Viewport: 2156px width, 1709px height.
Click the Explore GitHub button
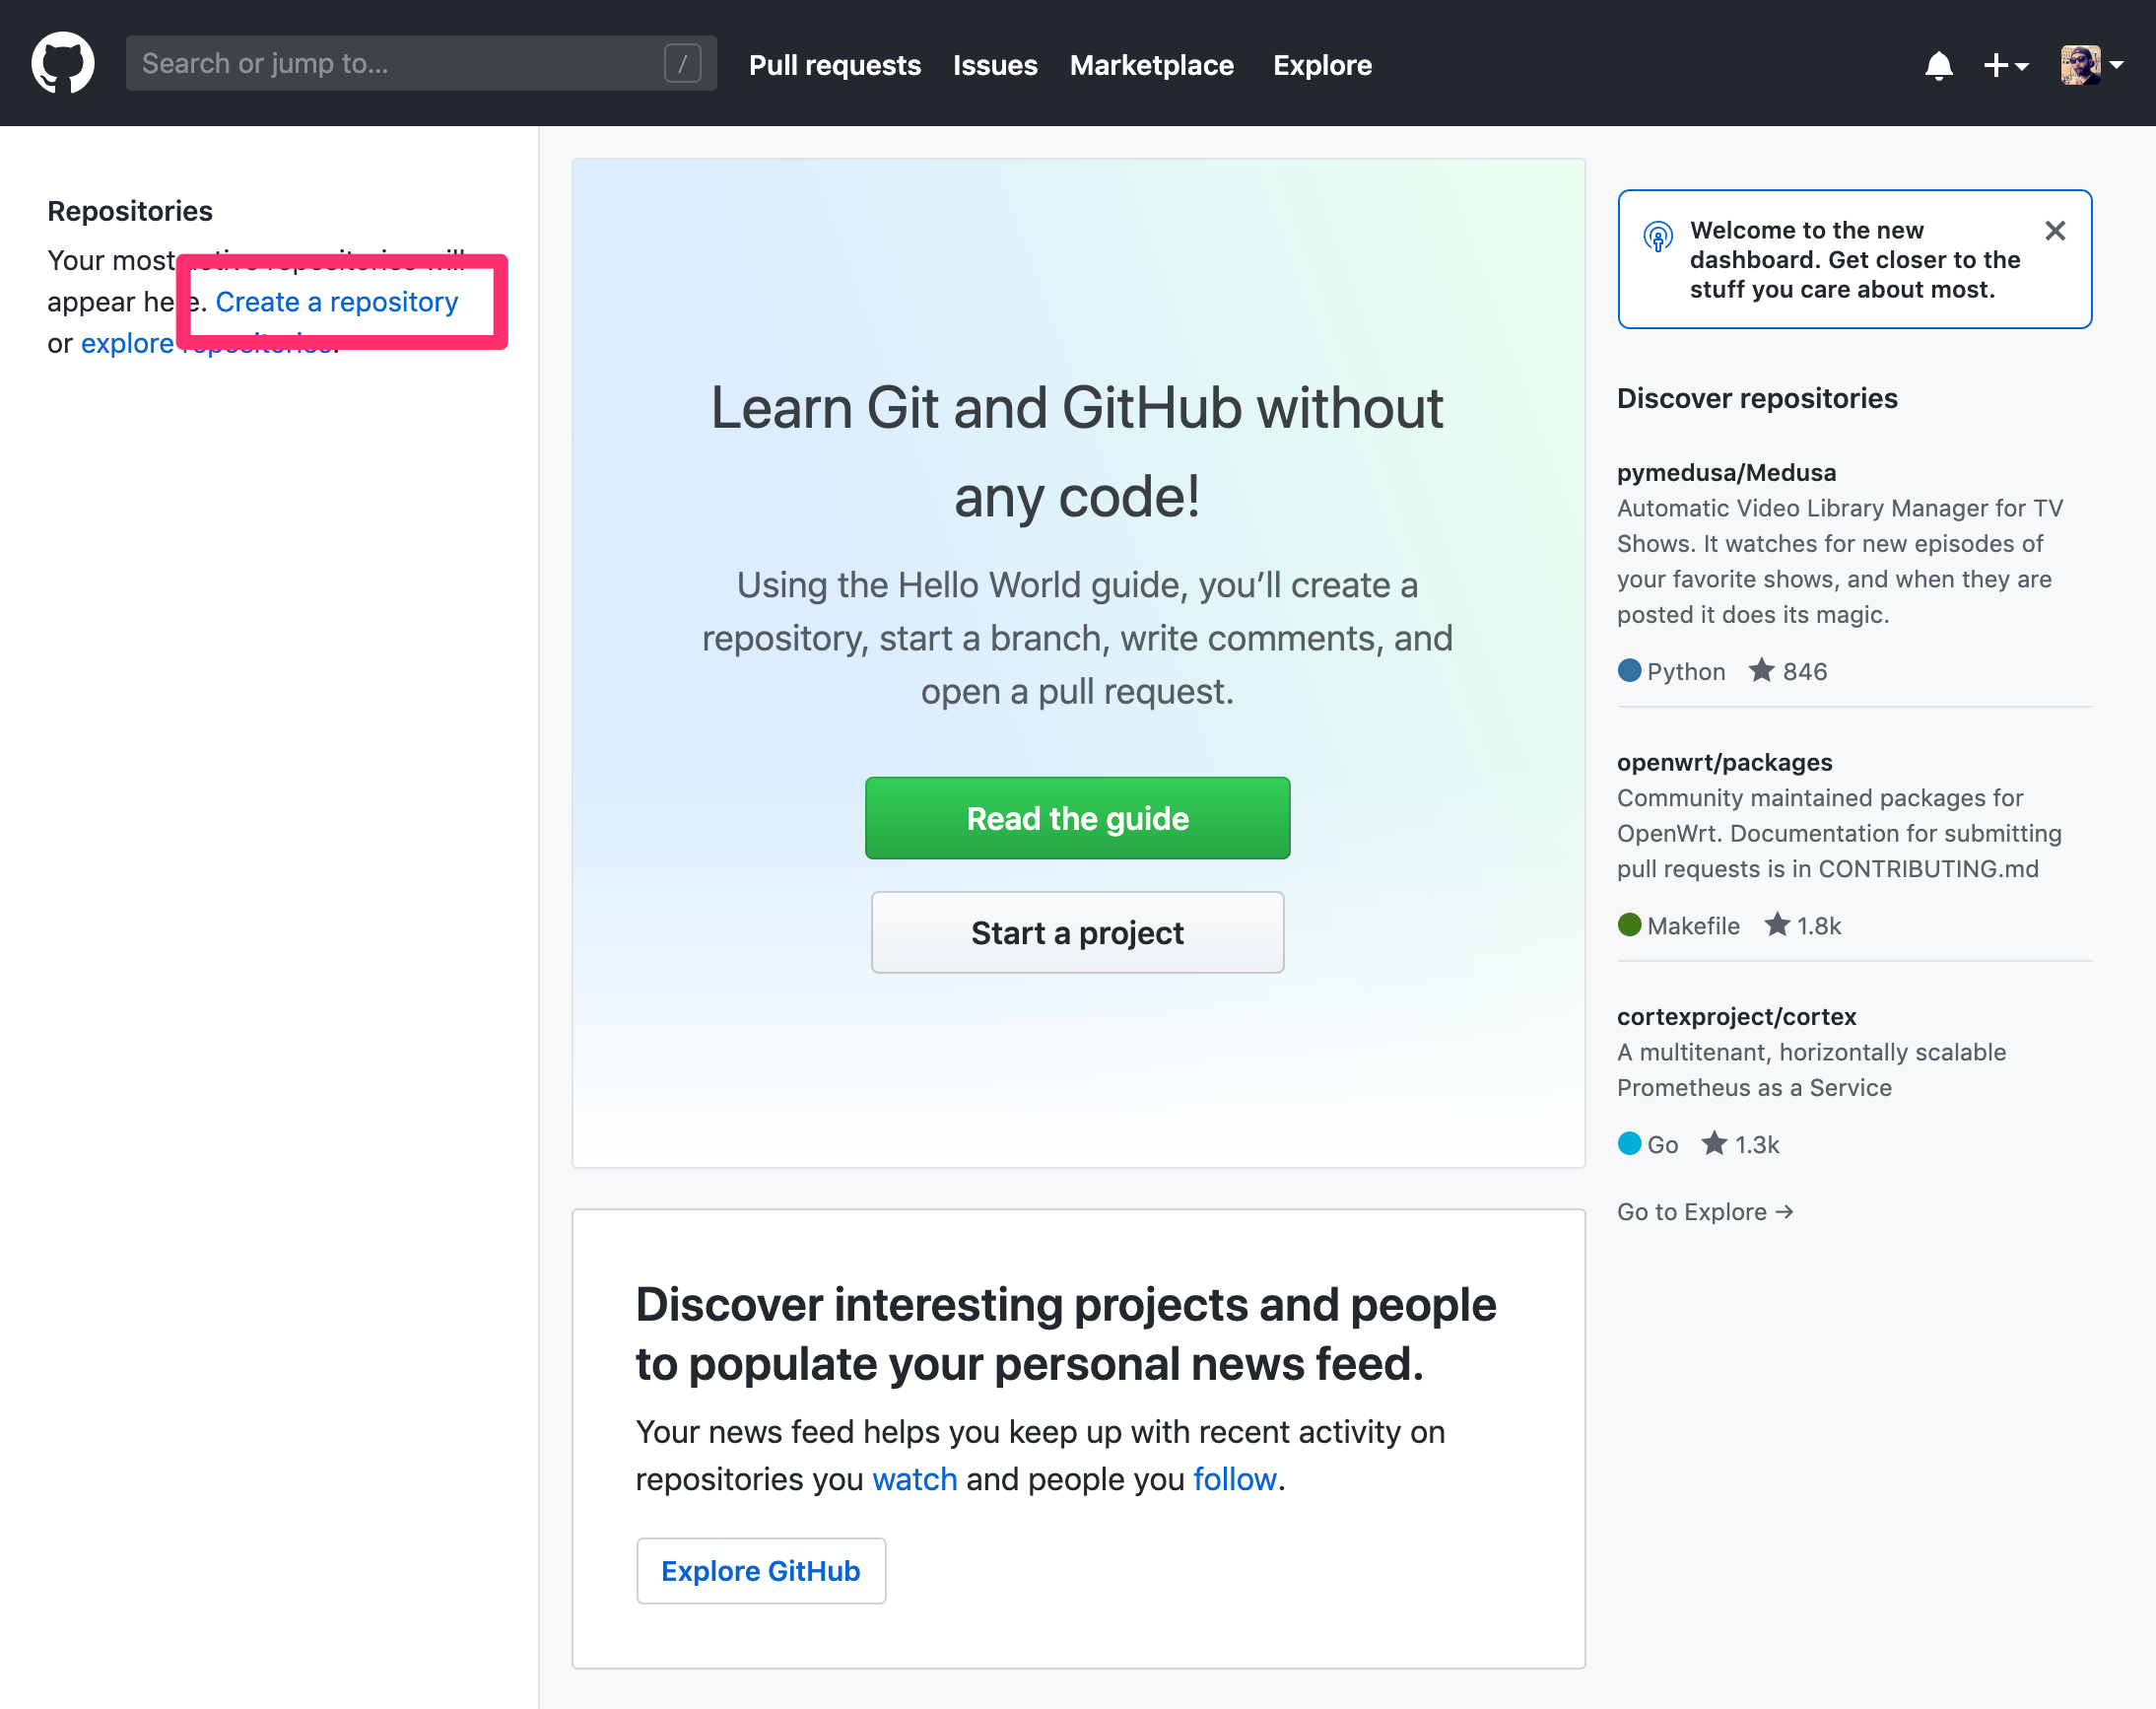click(x=761, y=1570)
